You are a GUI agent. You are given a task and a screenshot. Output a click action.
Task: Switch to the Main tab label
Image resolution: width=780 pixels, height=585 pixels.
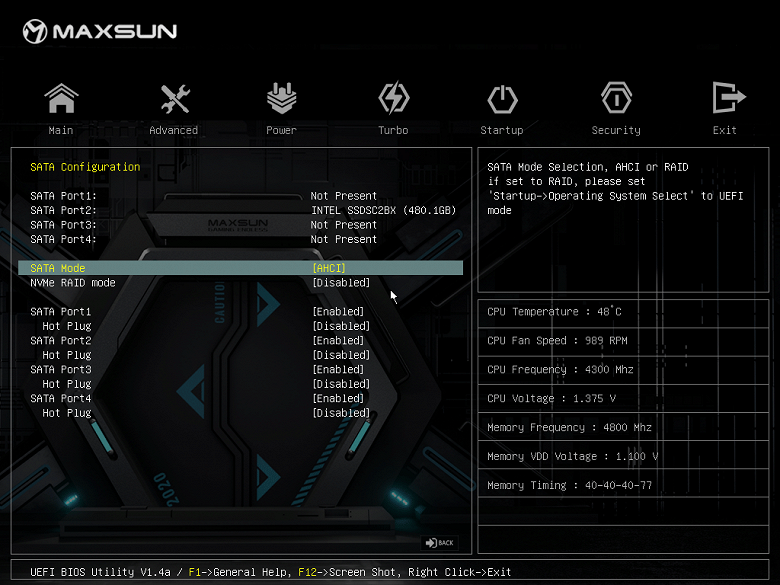[x=61, y=130]
